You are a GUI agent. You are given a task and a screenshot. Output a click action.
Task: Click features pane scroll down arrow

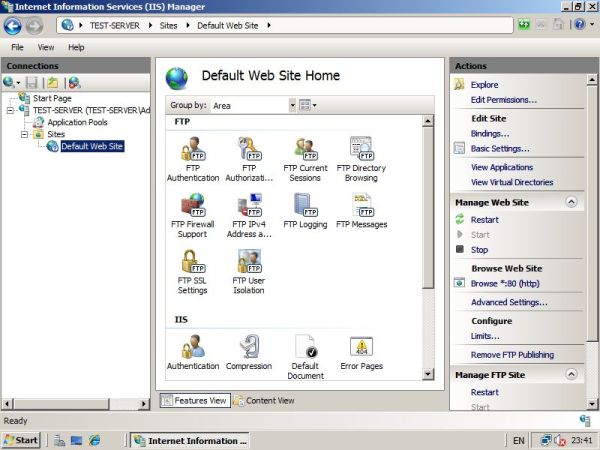coord(428,374)
